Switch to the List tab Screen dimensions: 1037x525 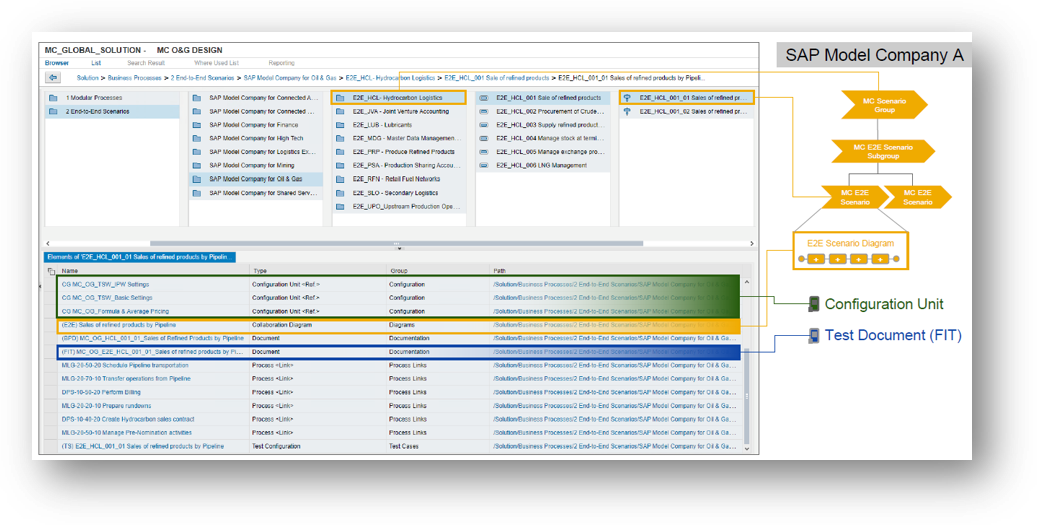pyautogui.click(x=96, y=62)
